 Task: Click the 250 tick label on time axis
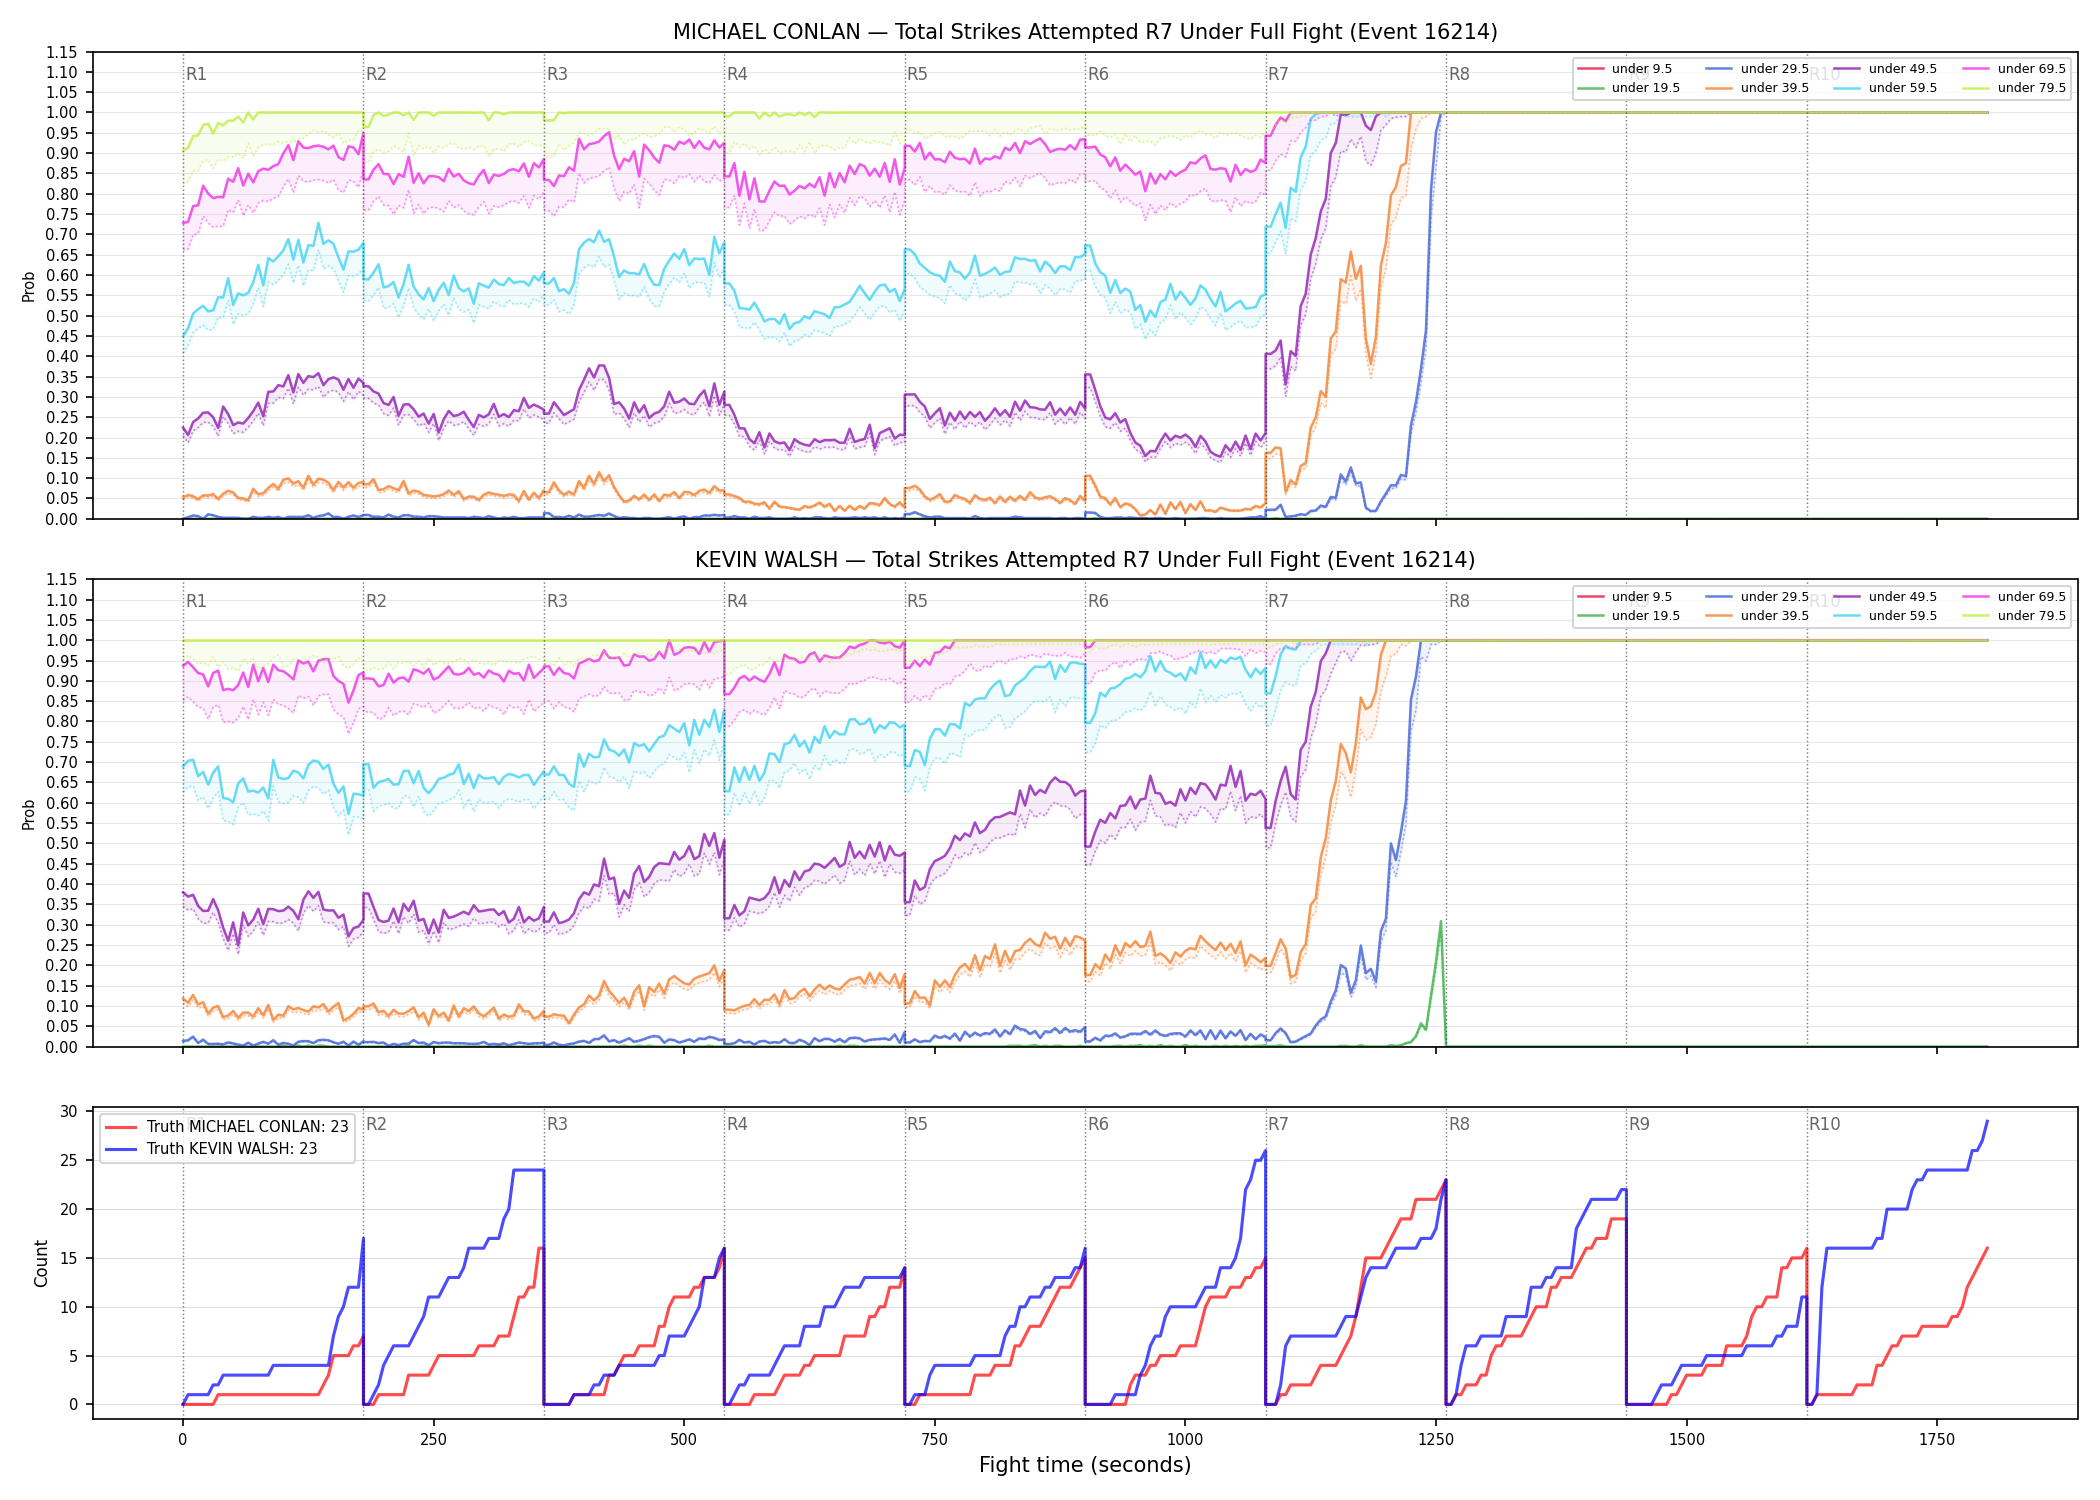point(433,1440)
